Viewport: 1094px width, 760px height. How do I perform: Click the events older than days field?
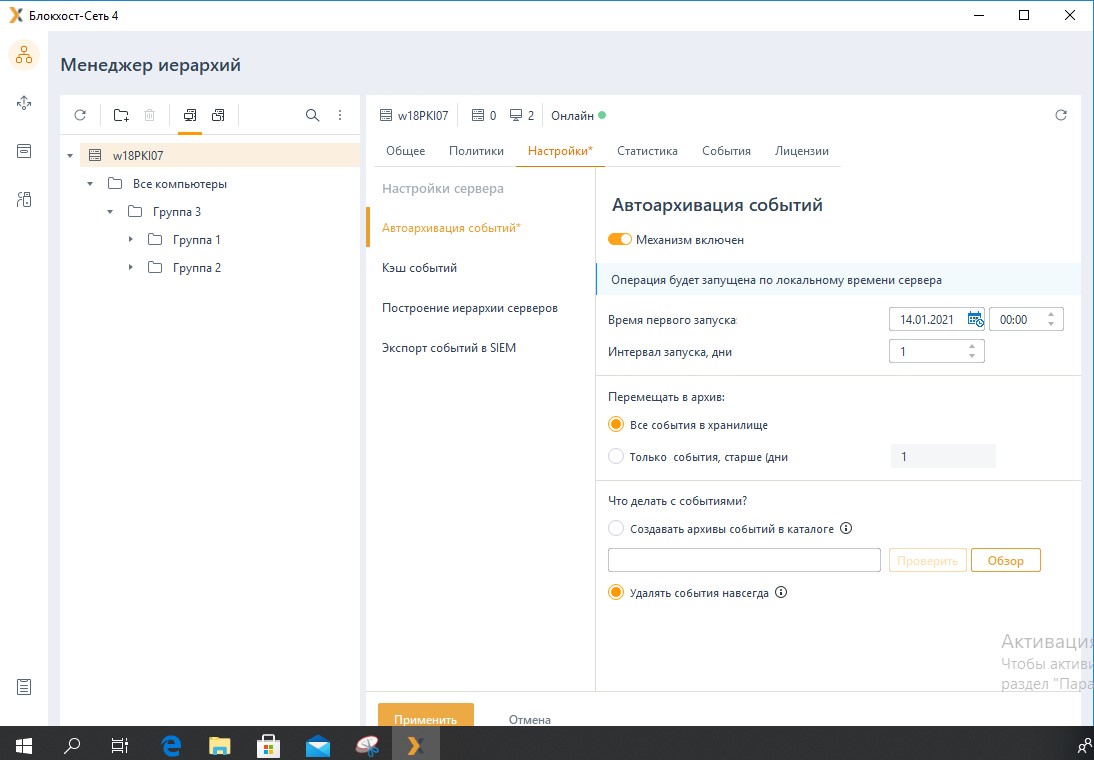pos(943,456)
